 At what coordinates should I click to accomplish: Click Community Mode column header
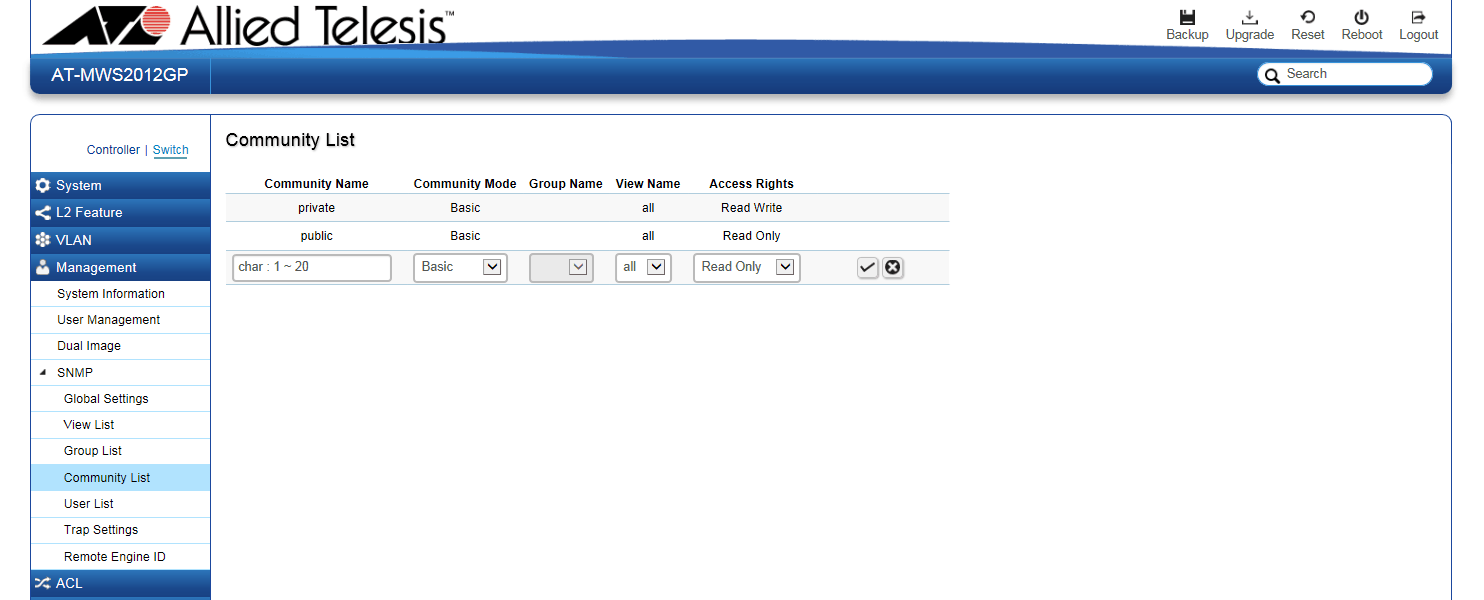click(x=465, y=184)
